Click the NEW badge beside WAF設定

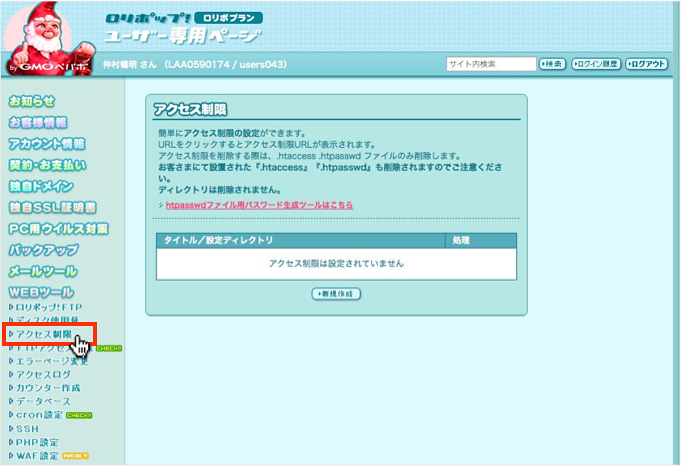[x=76, y=456]
